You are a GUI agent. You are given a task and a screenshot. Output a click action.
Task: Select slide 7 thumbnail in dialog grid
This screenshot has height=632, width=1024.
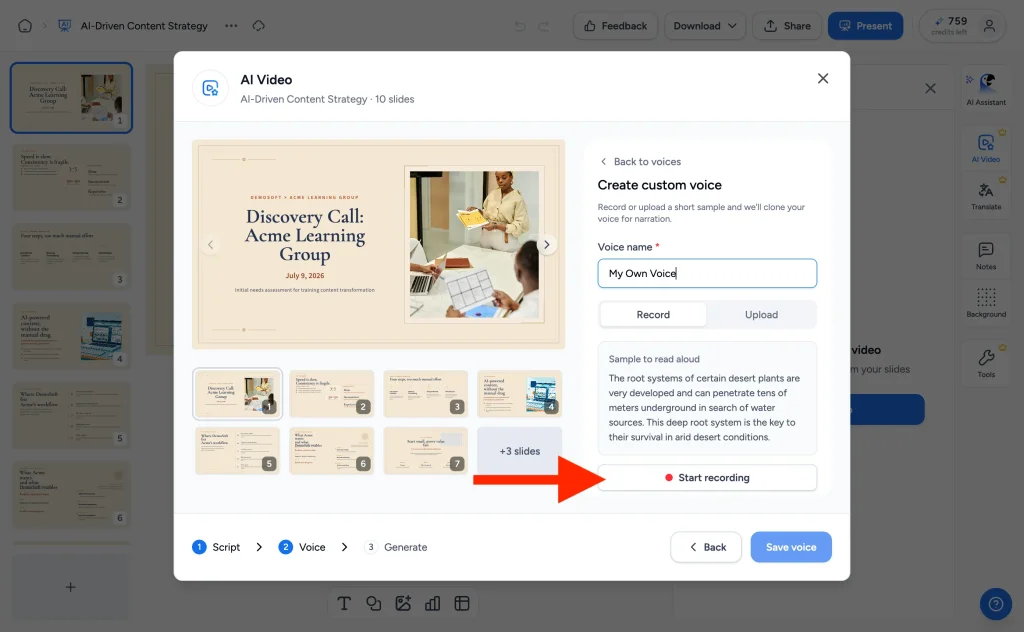[426, 450]
